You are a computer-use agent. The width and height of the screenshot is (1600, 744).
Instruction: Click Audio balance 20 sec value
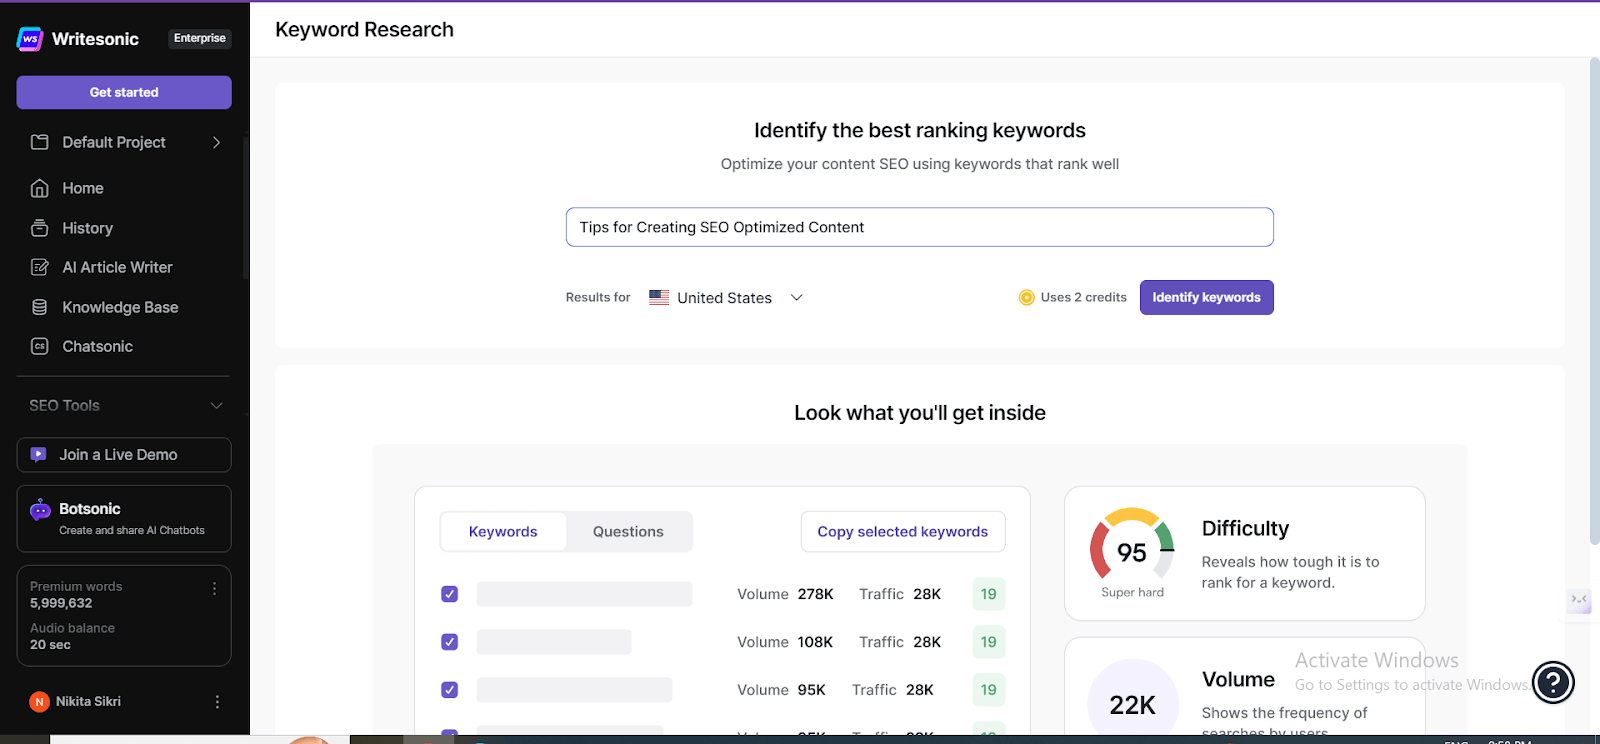[50, 645]
